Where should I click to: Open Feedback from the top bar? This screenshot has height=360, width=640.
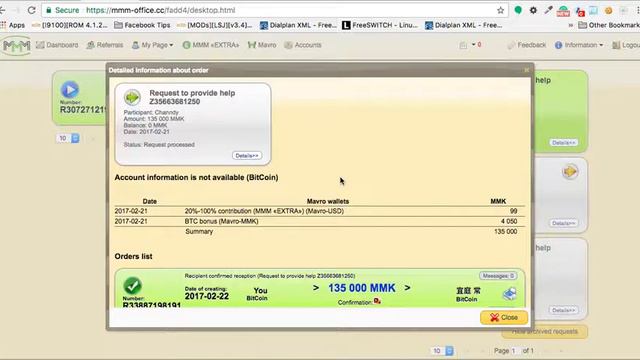click(x=527, y=45)
